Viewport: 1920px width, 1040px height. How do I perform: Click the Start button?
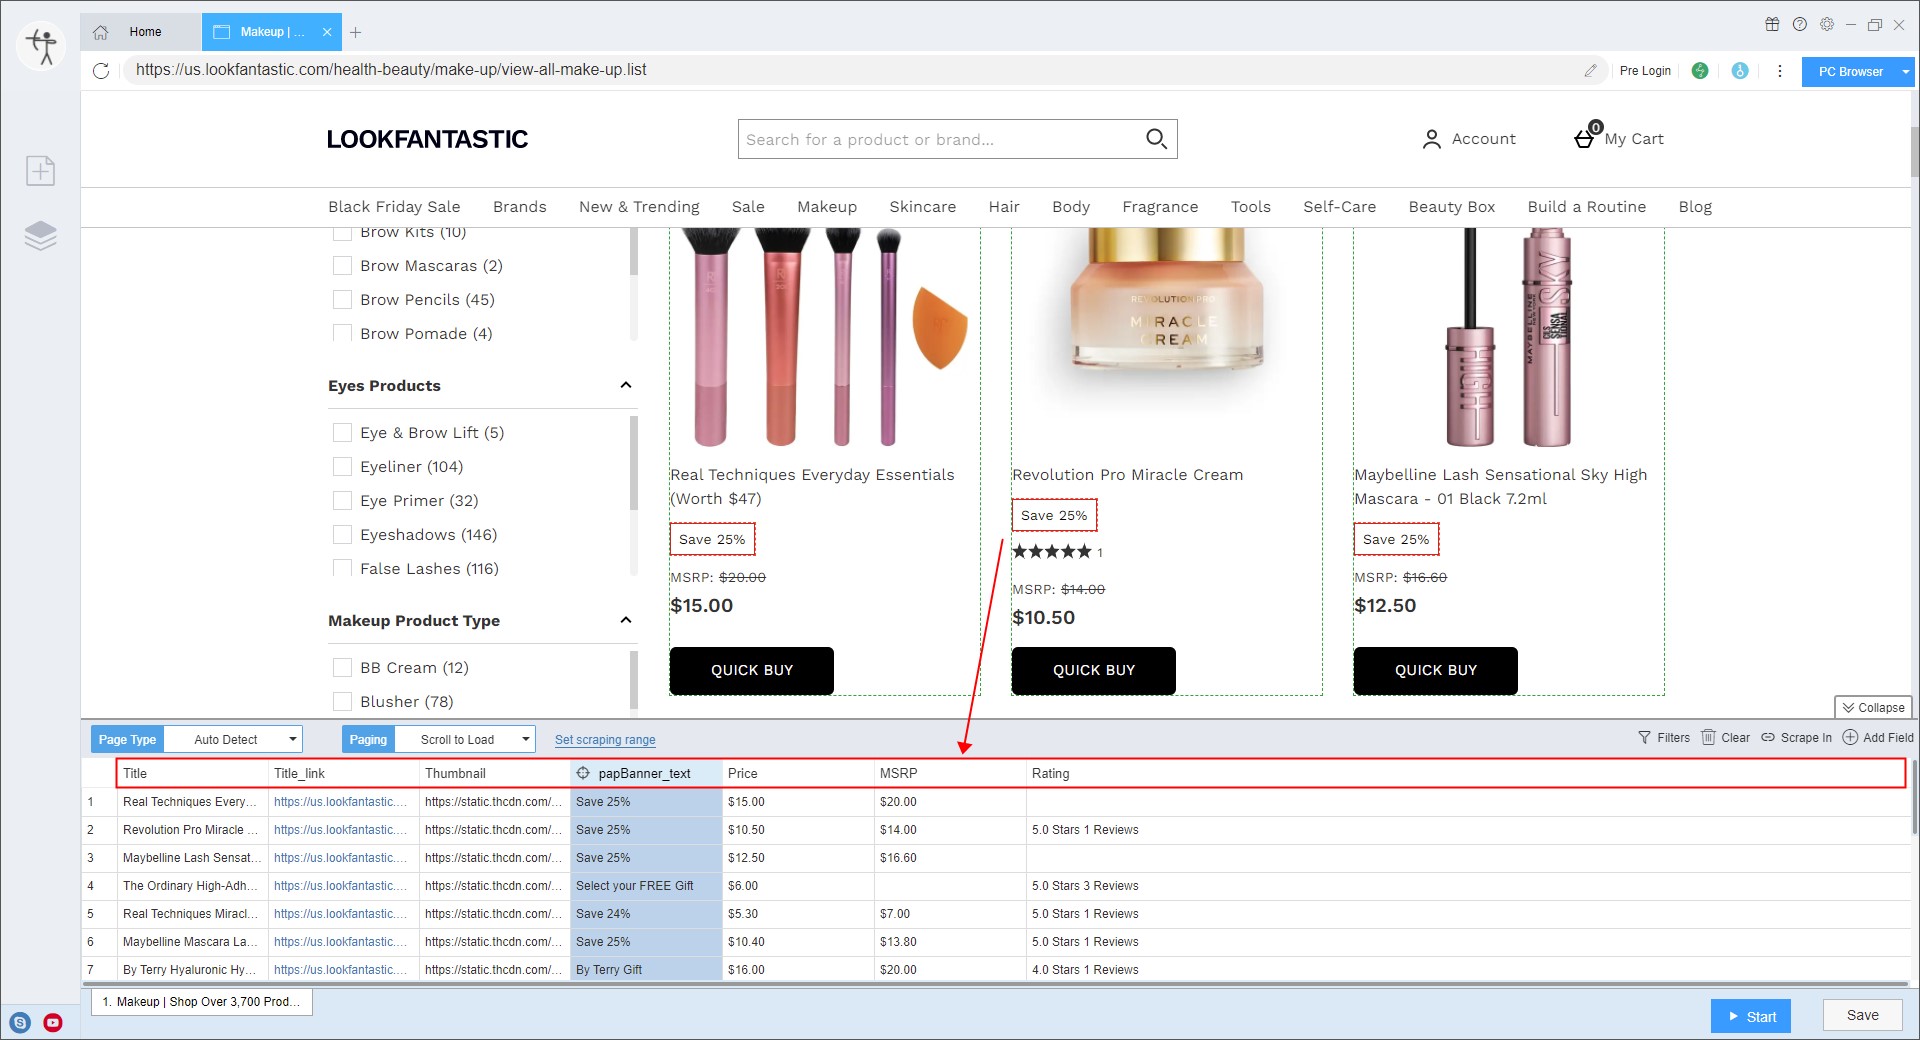(1750, 1016)
